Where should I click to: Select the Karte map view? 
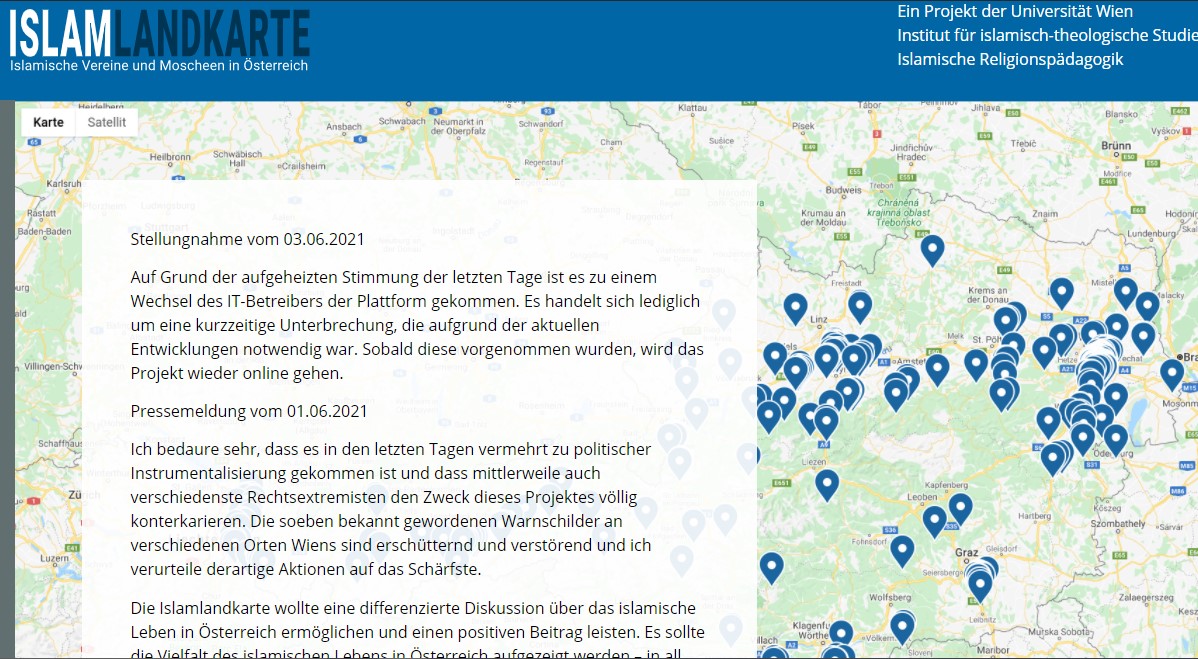coord(48,122)
